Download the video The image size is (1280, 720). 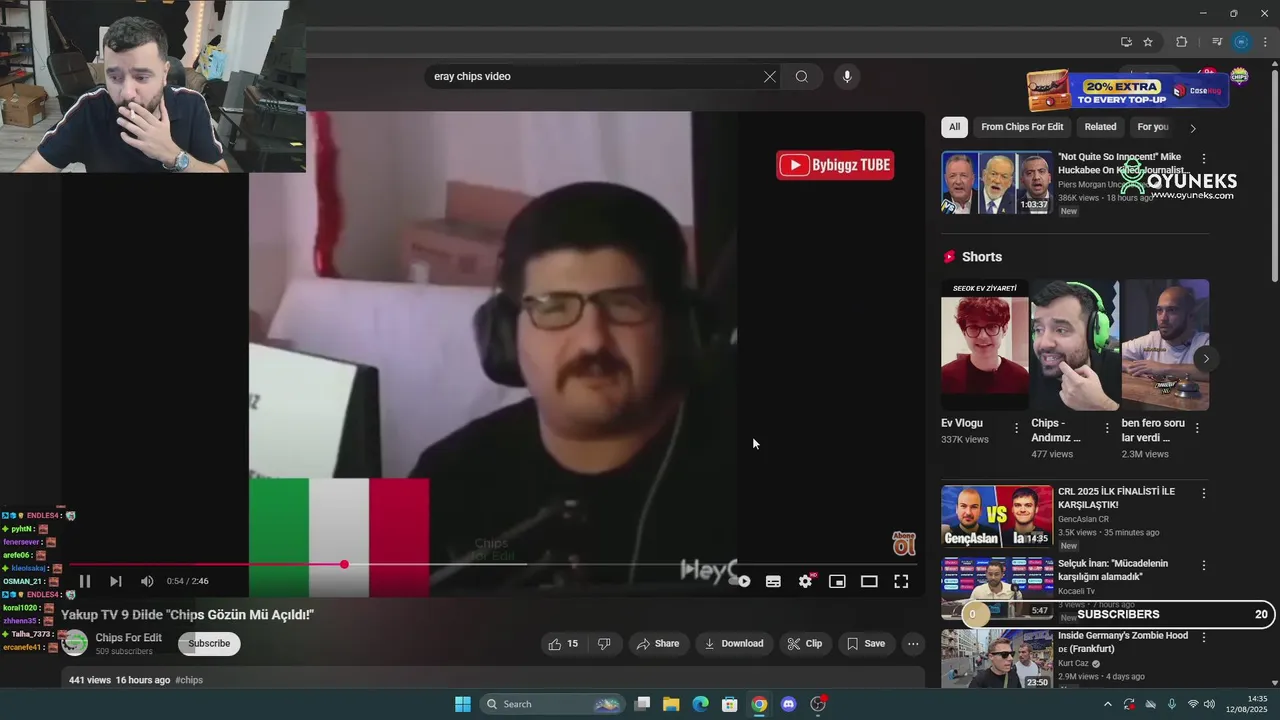pyautogui.click(x=734, y=644)
